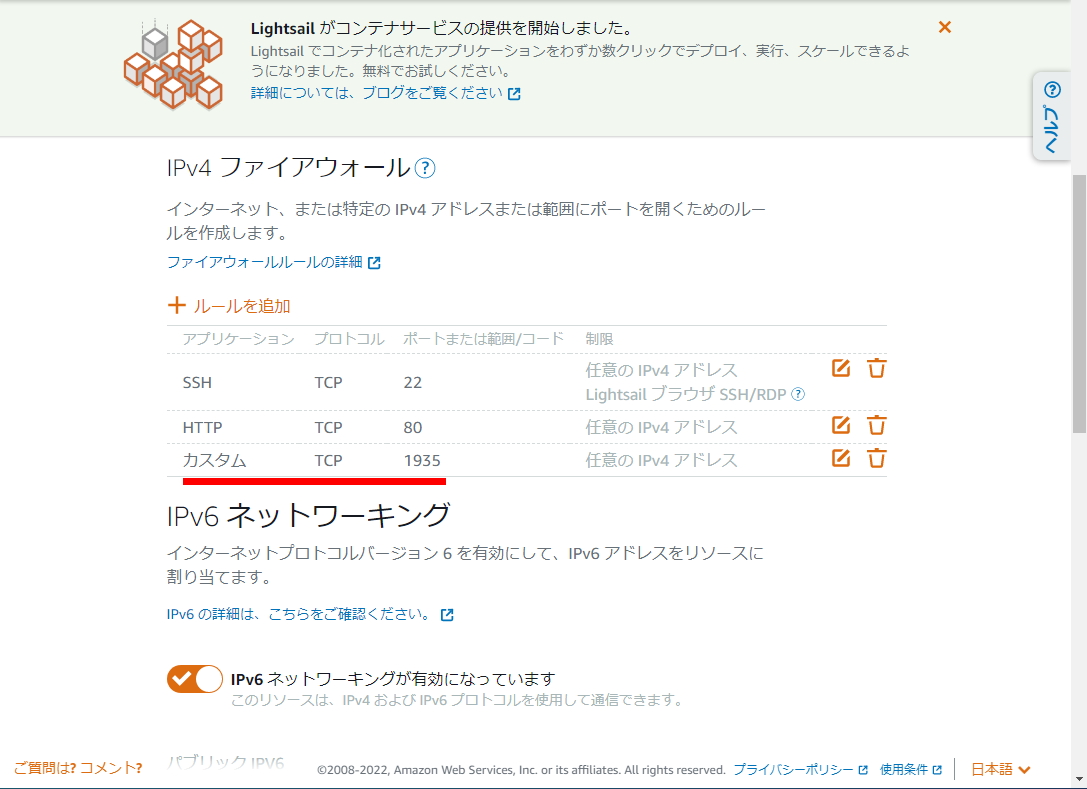Open the blog details link in banner

(385, 93)
